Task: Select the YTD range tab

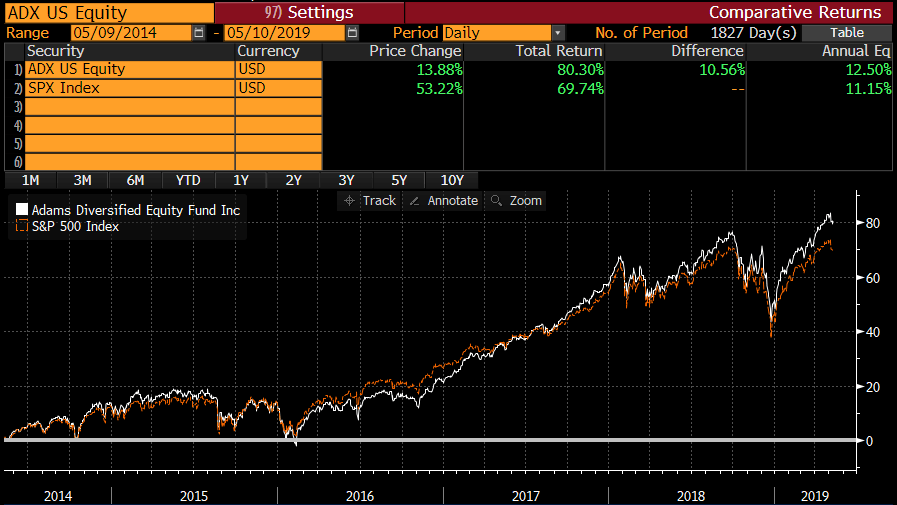Action: click(x=188, y=180)
